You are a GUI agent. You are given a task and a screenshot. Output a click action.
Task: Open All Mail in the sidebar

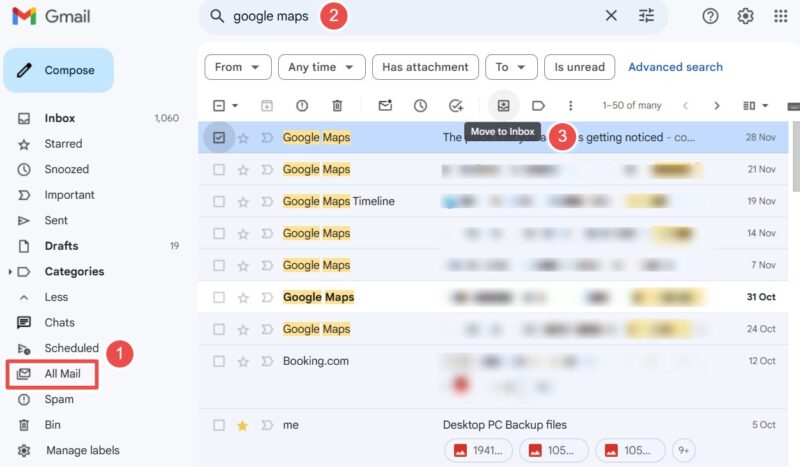52,374
